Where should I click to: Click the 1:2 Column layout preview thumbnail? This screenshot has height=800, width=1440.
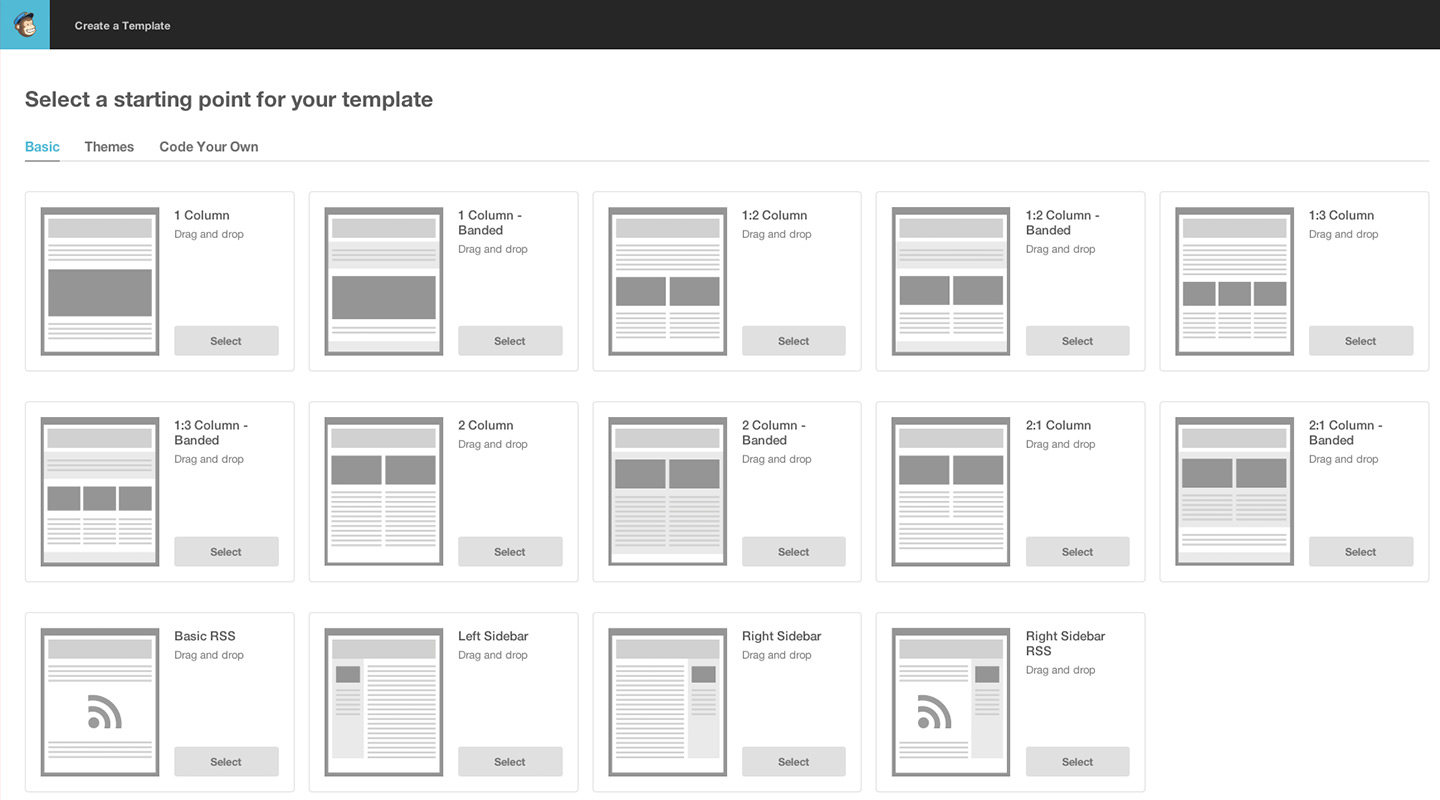pos(667,281)
